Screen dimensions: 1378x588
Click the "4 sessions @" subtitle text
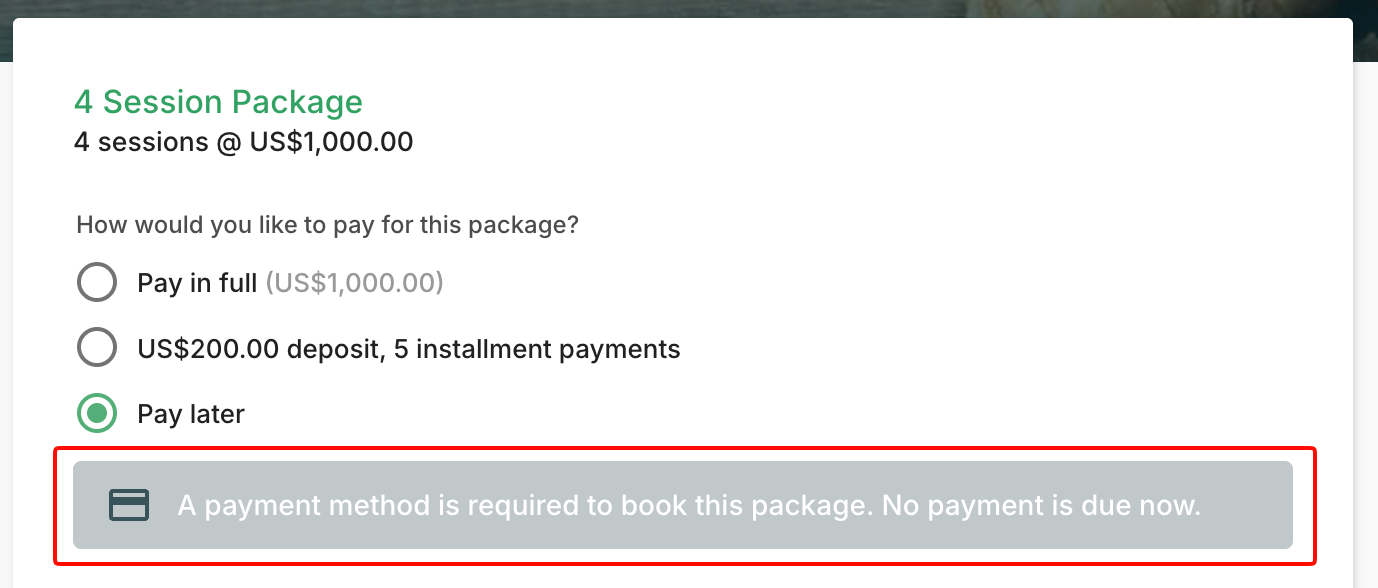click(141, 142)
